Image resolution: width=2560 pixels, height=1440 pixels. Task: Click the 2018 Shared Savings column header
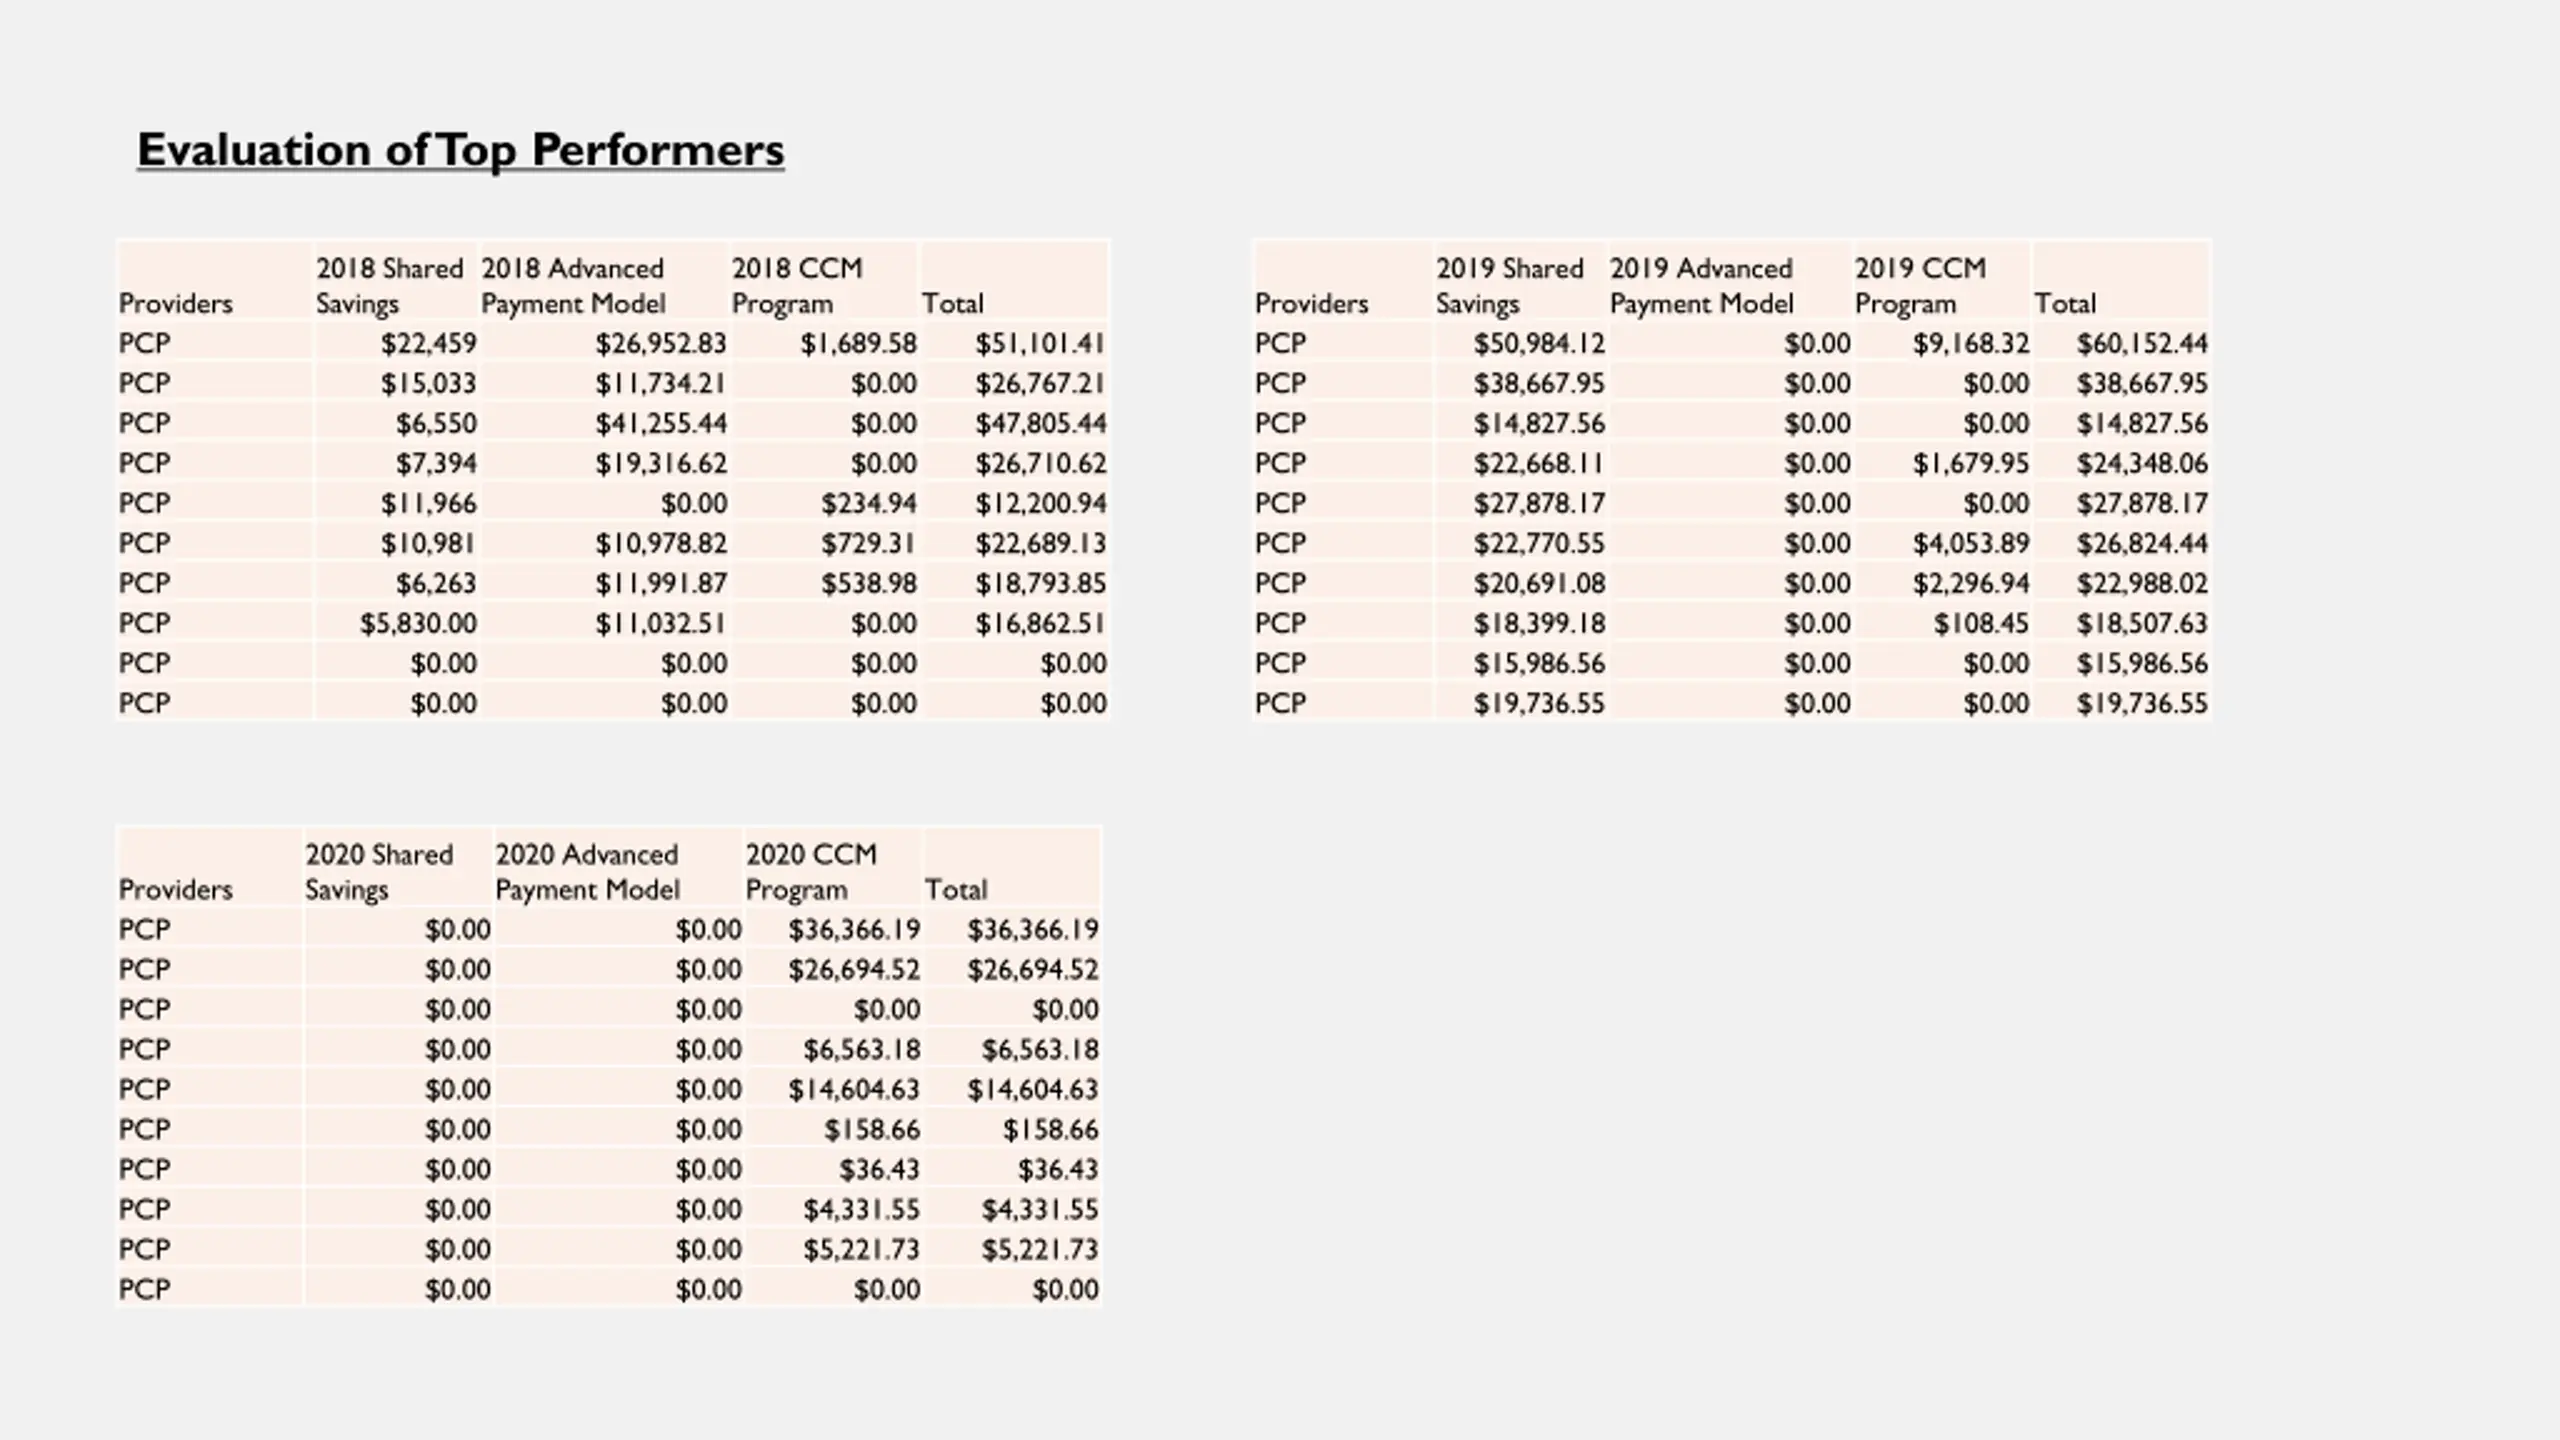[390, 286]
